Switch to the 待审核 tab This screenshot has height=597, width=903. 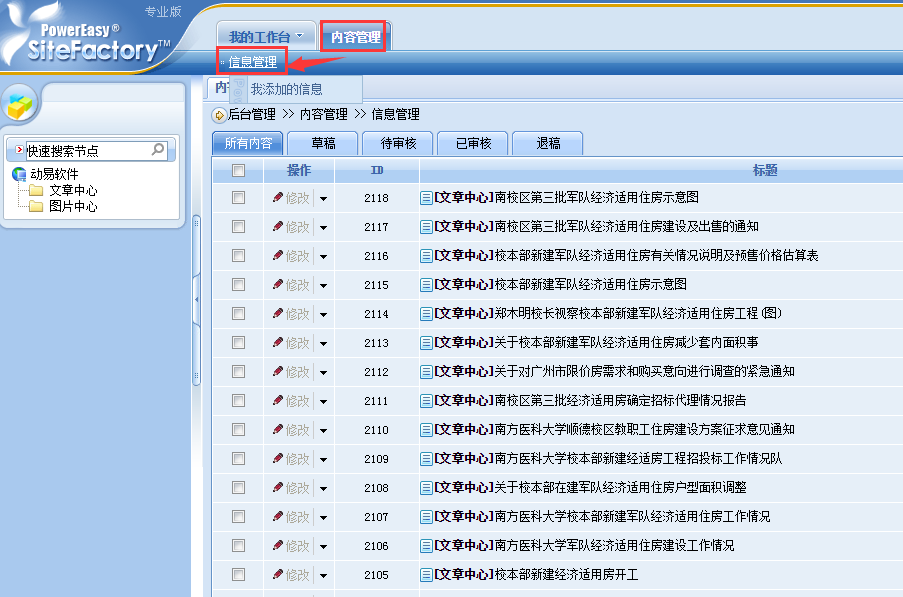(x=398, y=143)
